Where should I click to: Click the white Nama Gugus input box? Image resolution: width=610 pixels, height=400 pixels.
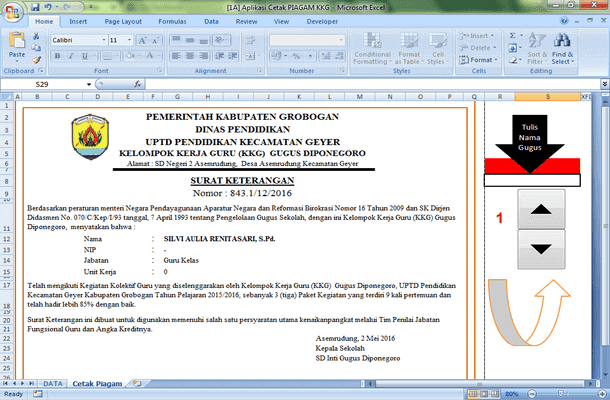coord(532,180)
